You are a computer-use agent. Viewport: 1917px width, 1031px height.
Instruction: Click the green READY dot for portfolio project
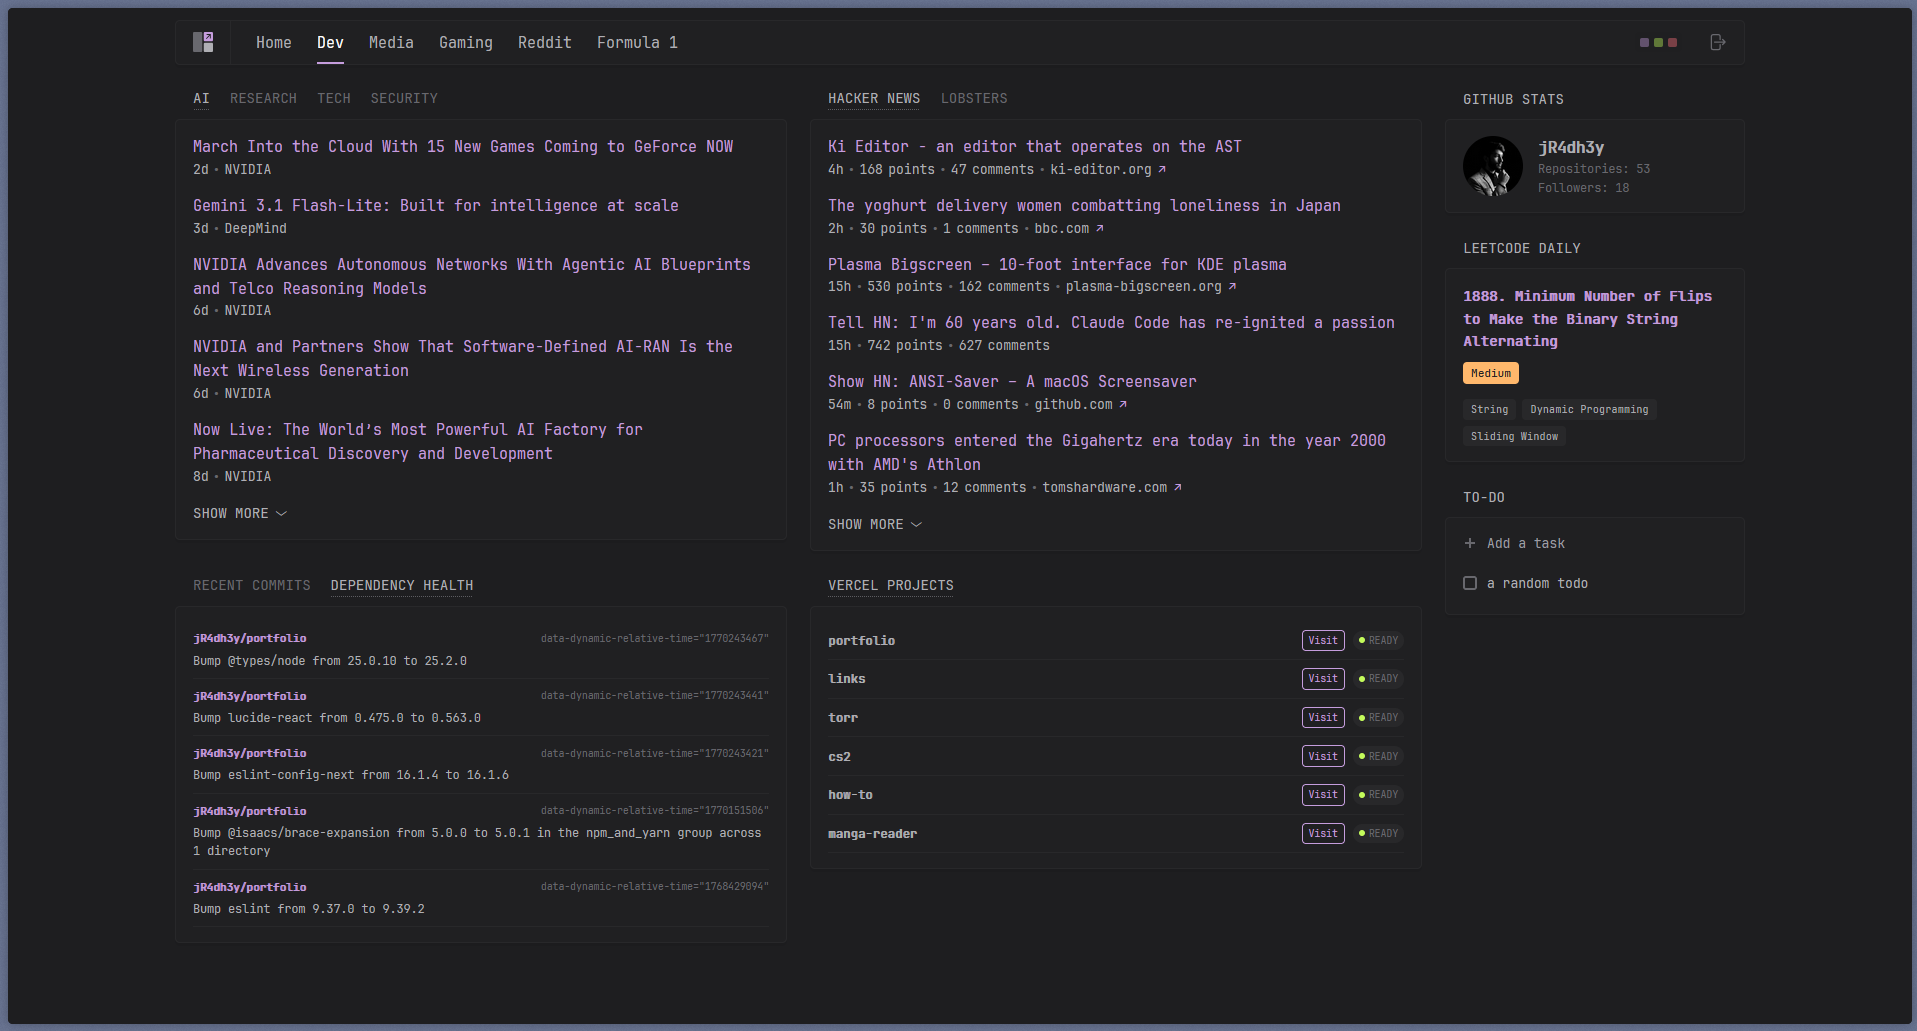1361,641
